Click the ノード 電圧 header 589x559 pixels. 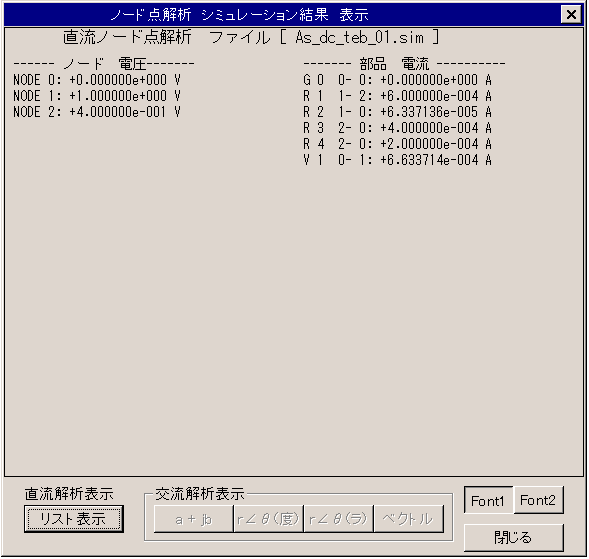[104, 64]
